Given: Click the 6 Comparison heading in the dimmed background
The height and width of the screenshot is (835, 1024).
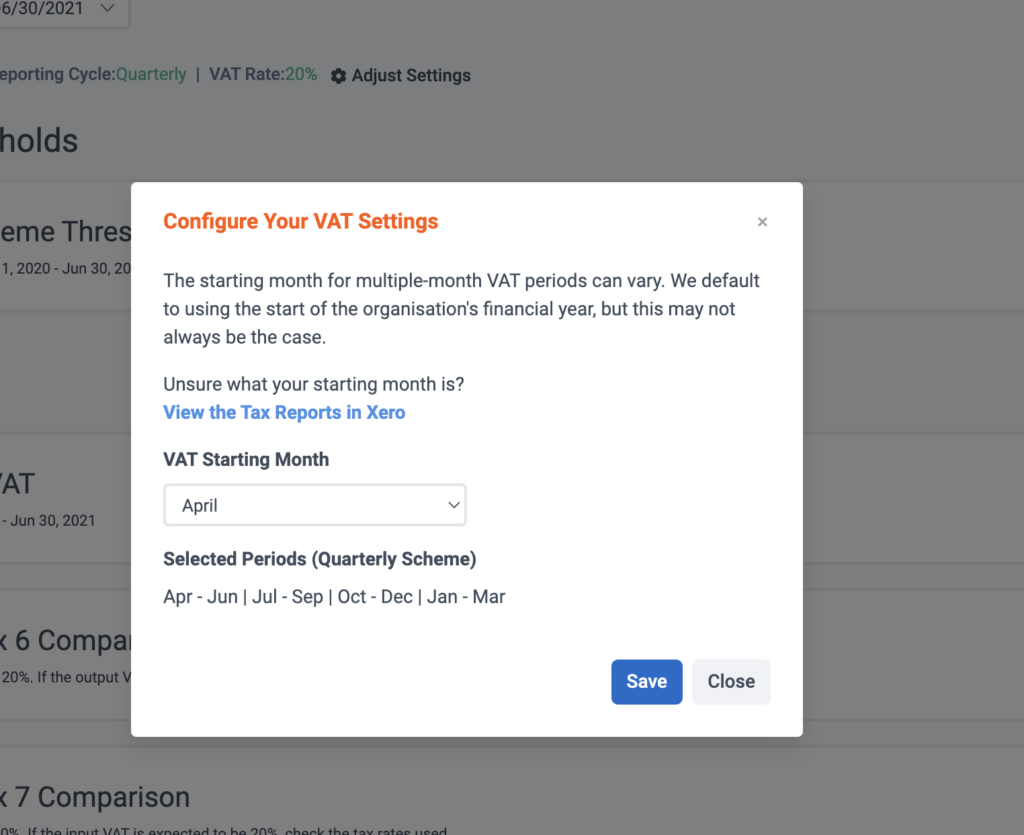Looking at the screenshot, I should click(65, 640).
